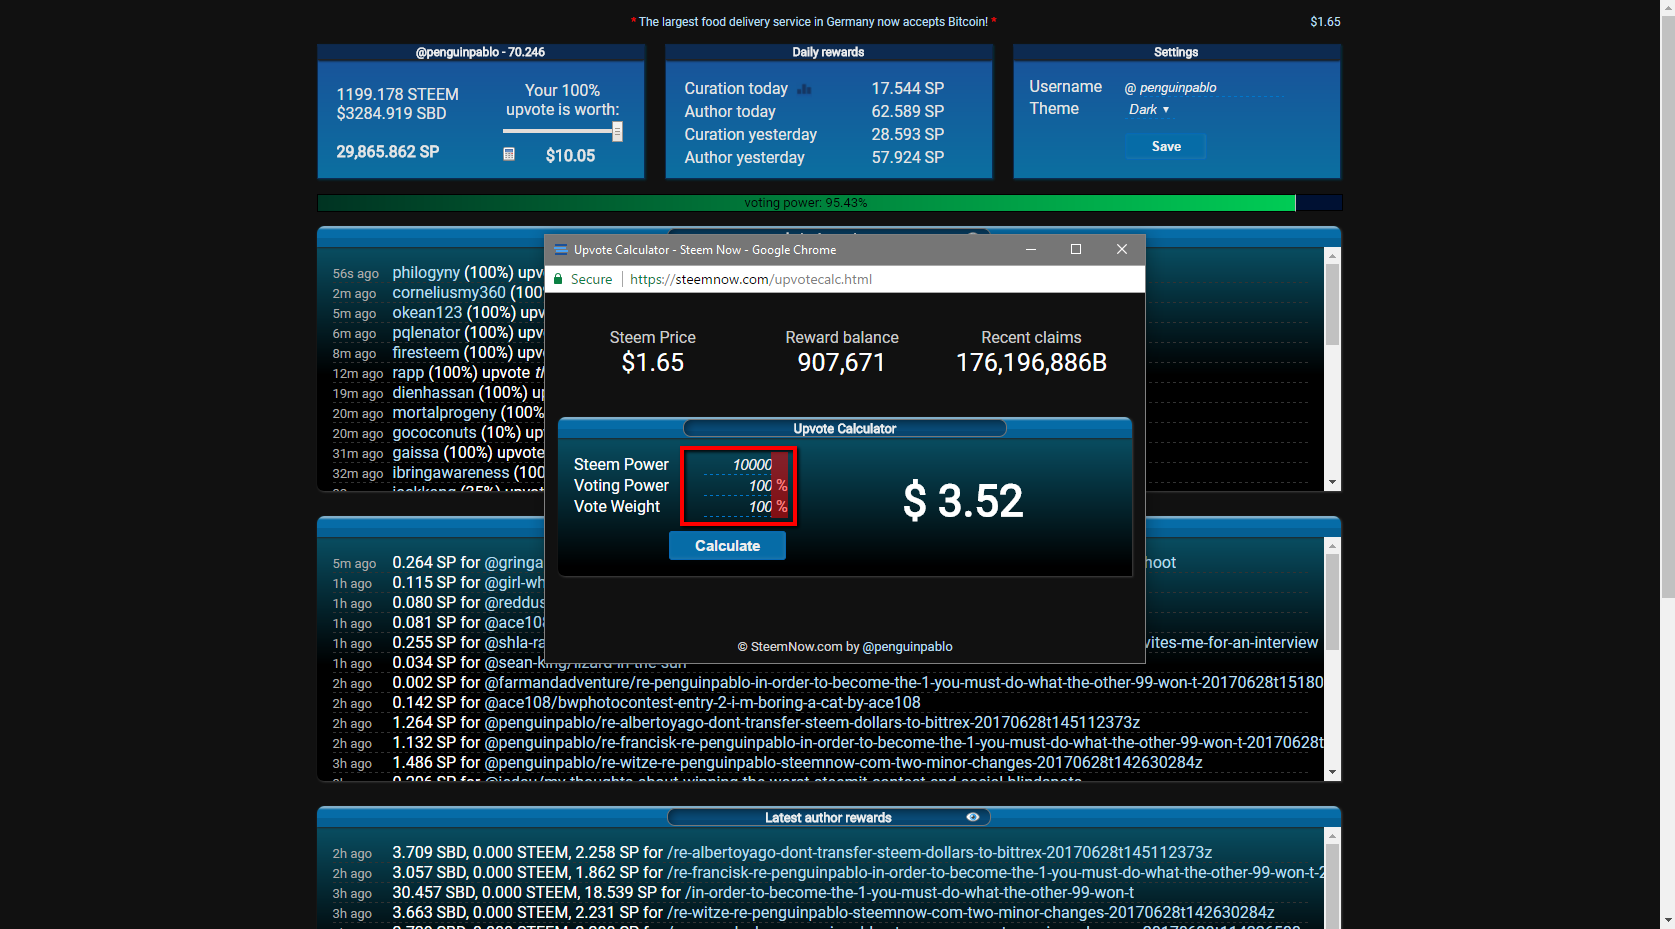Click the $1.65 price at the page's top right
Viewport: 1675px width, 929px height.
pos(1325,21)
